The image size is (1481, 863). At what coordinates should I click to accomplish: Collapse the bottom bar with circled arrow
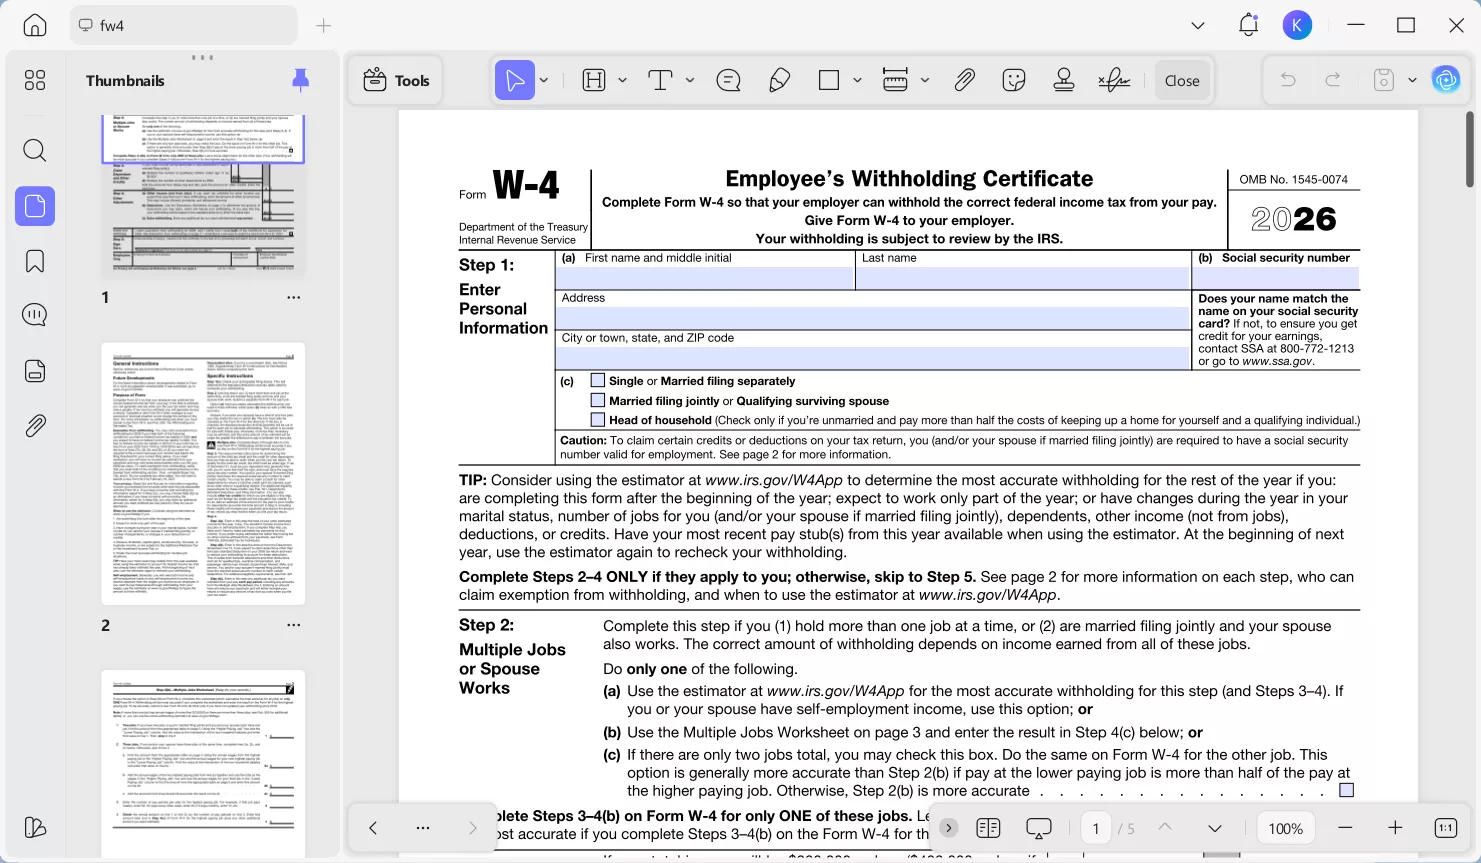point(949,828)
